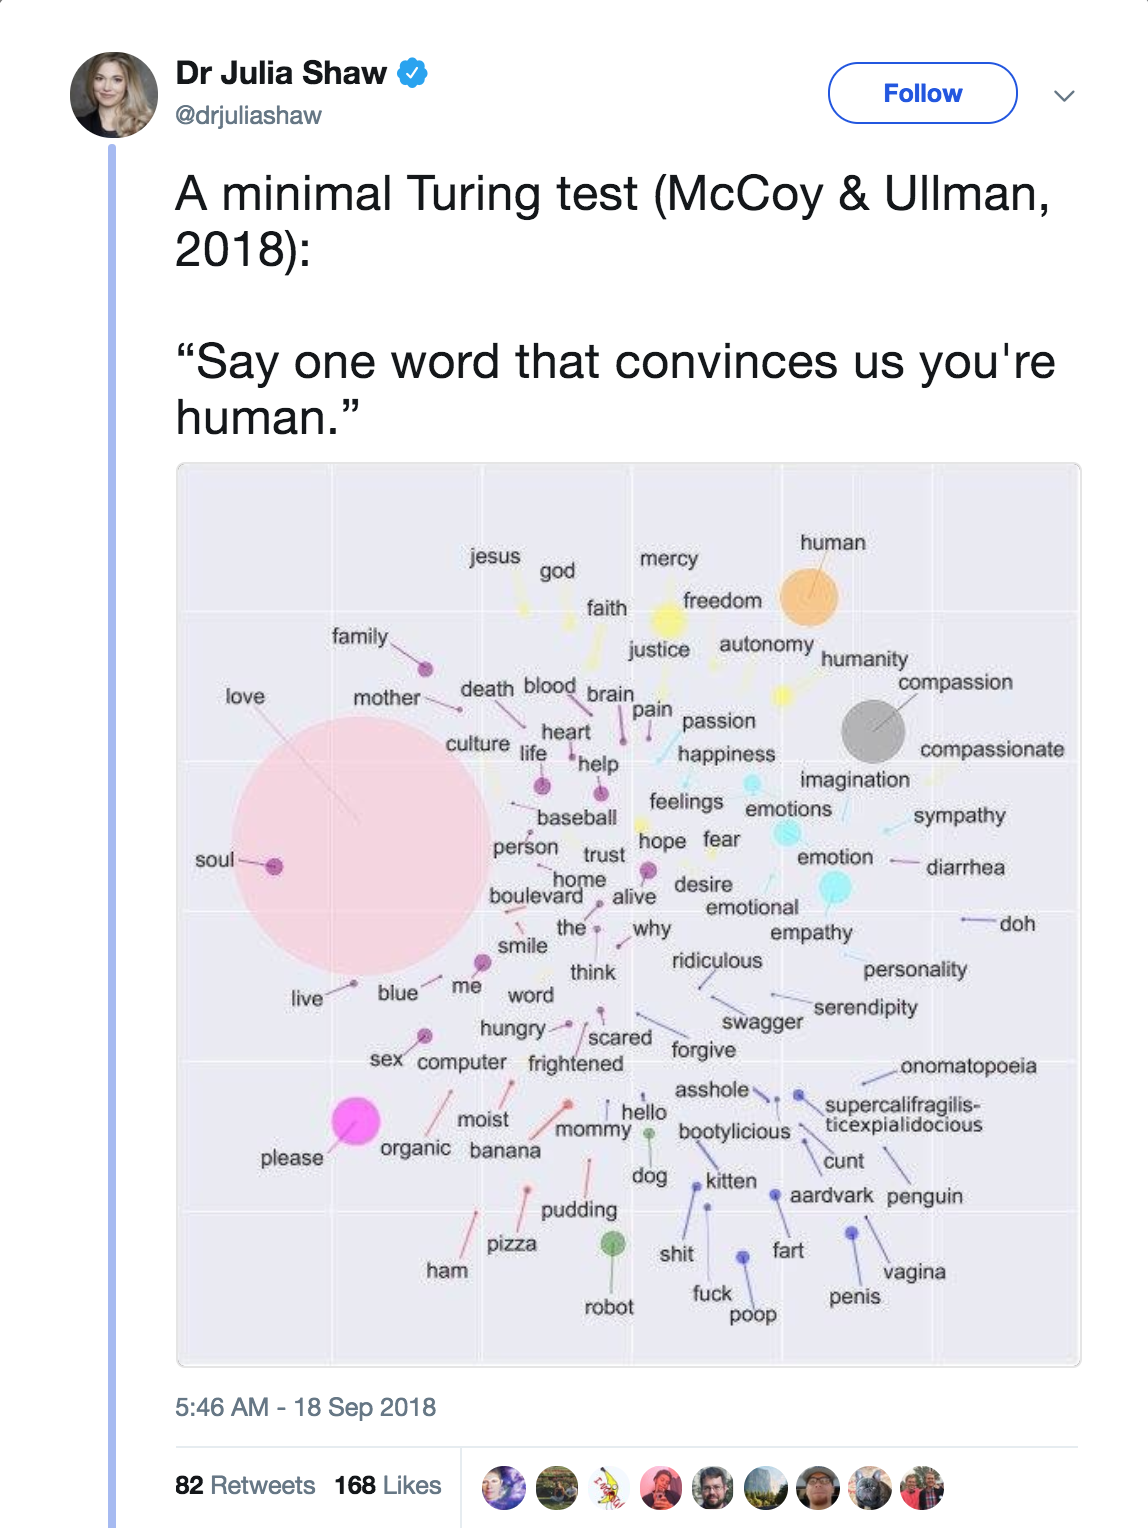Screen dimensions: 1148x1528
Task: Open the liker avatar wearing a cap
Action: tap(818, 1487)
